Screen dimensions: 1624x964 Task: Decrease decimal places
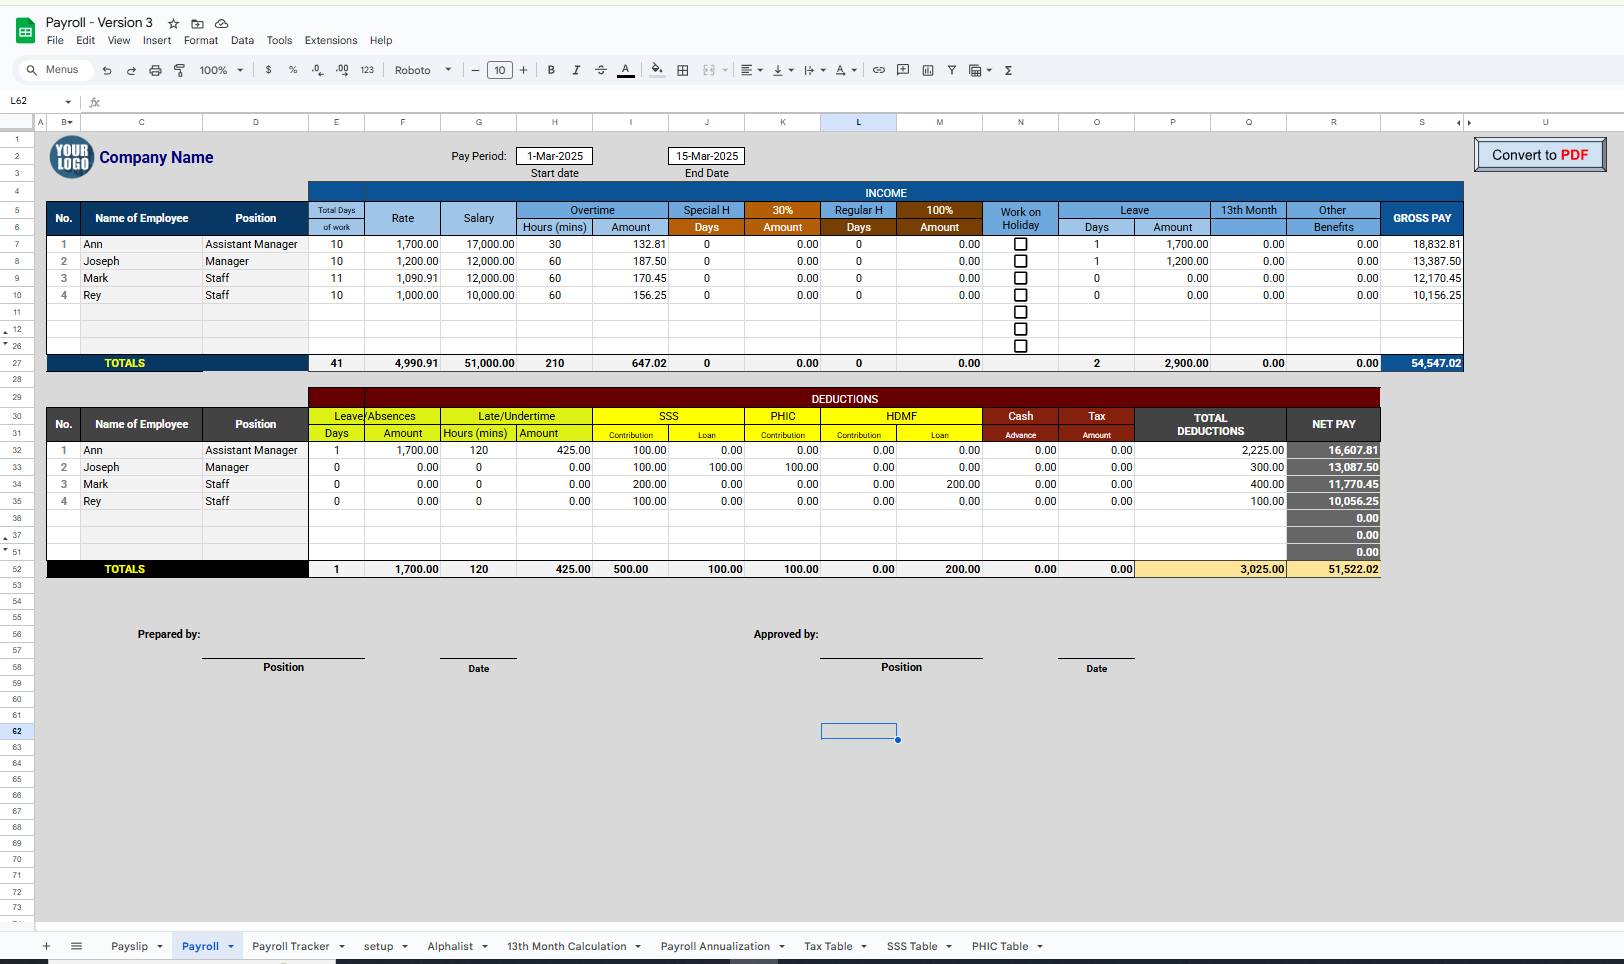point(317,70)
